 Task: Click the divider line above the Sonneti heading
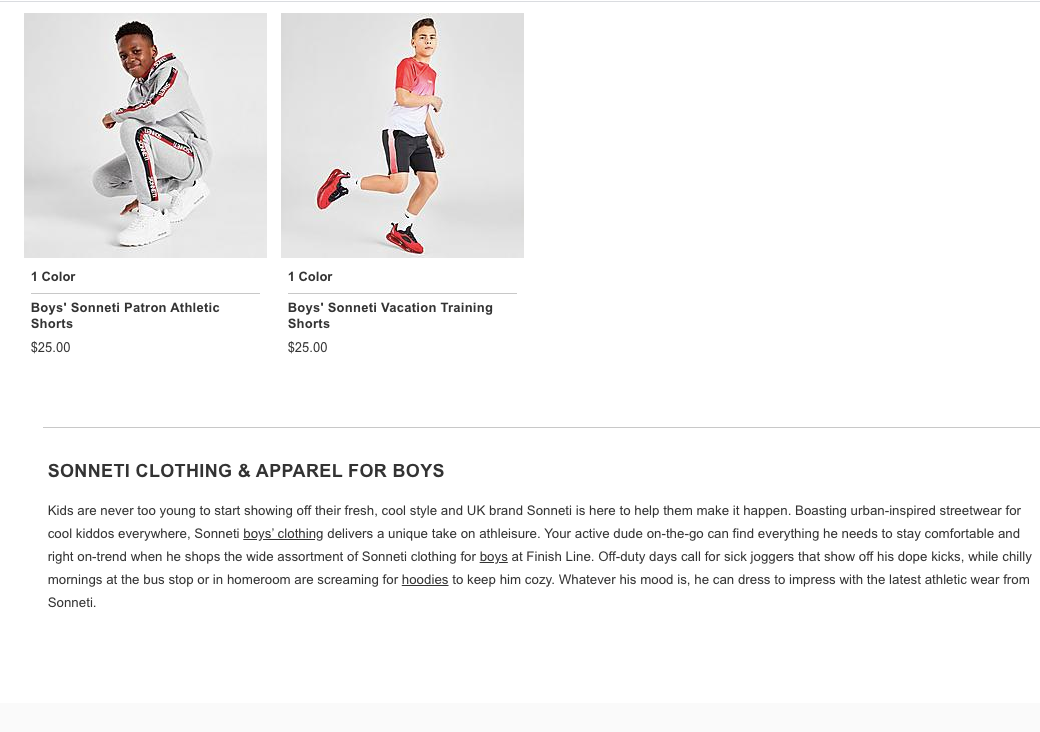point(540,428)
